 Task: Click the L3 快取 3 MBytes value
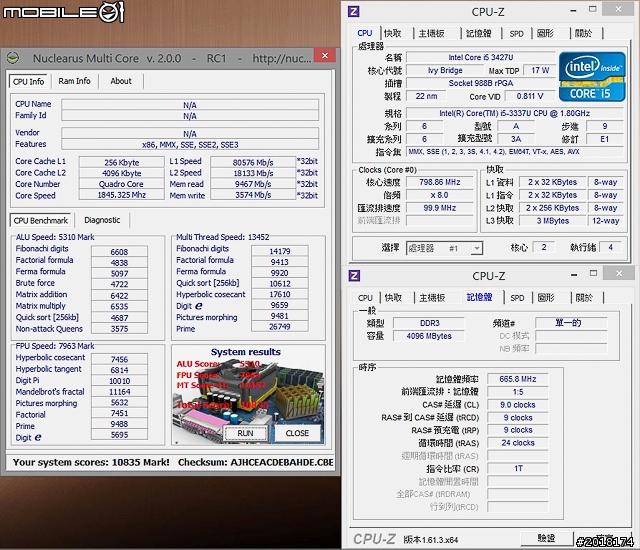(553, 221)
